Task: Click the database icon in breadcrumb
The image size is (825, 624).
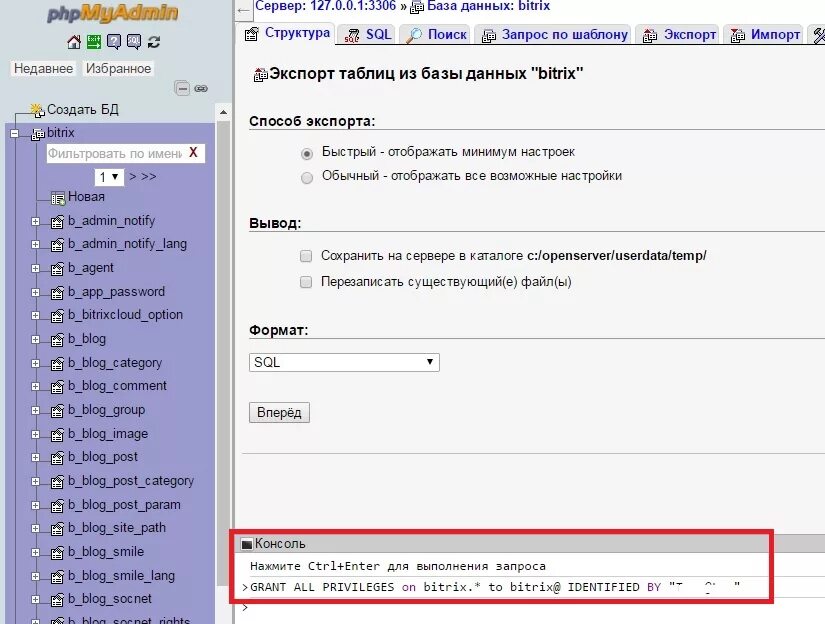Action: click(417, 7)
